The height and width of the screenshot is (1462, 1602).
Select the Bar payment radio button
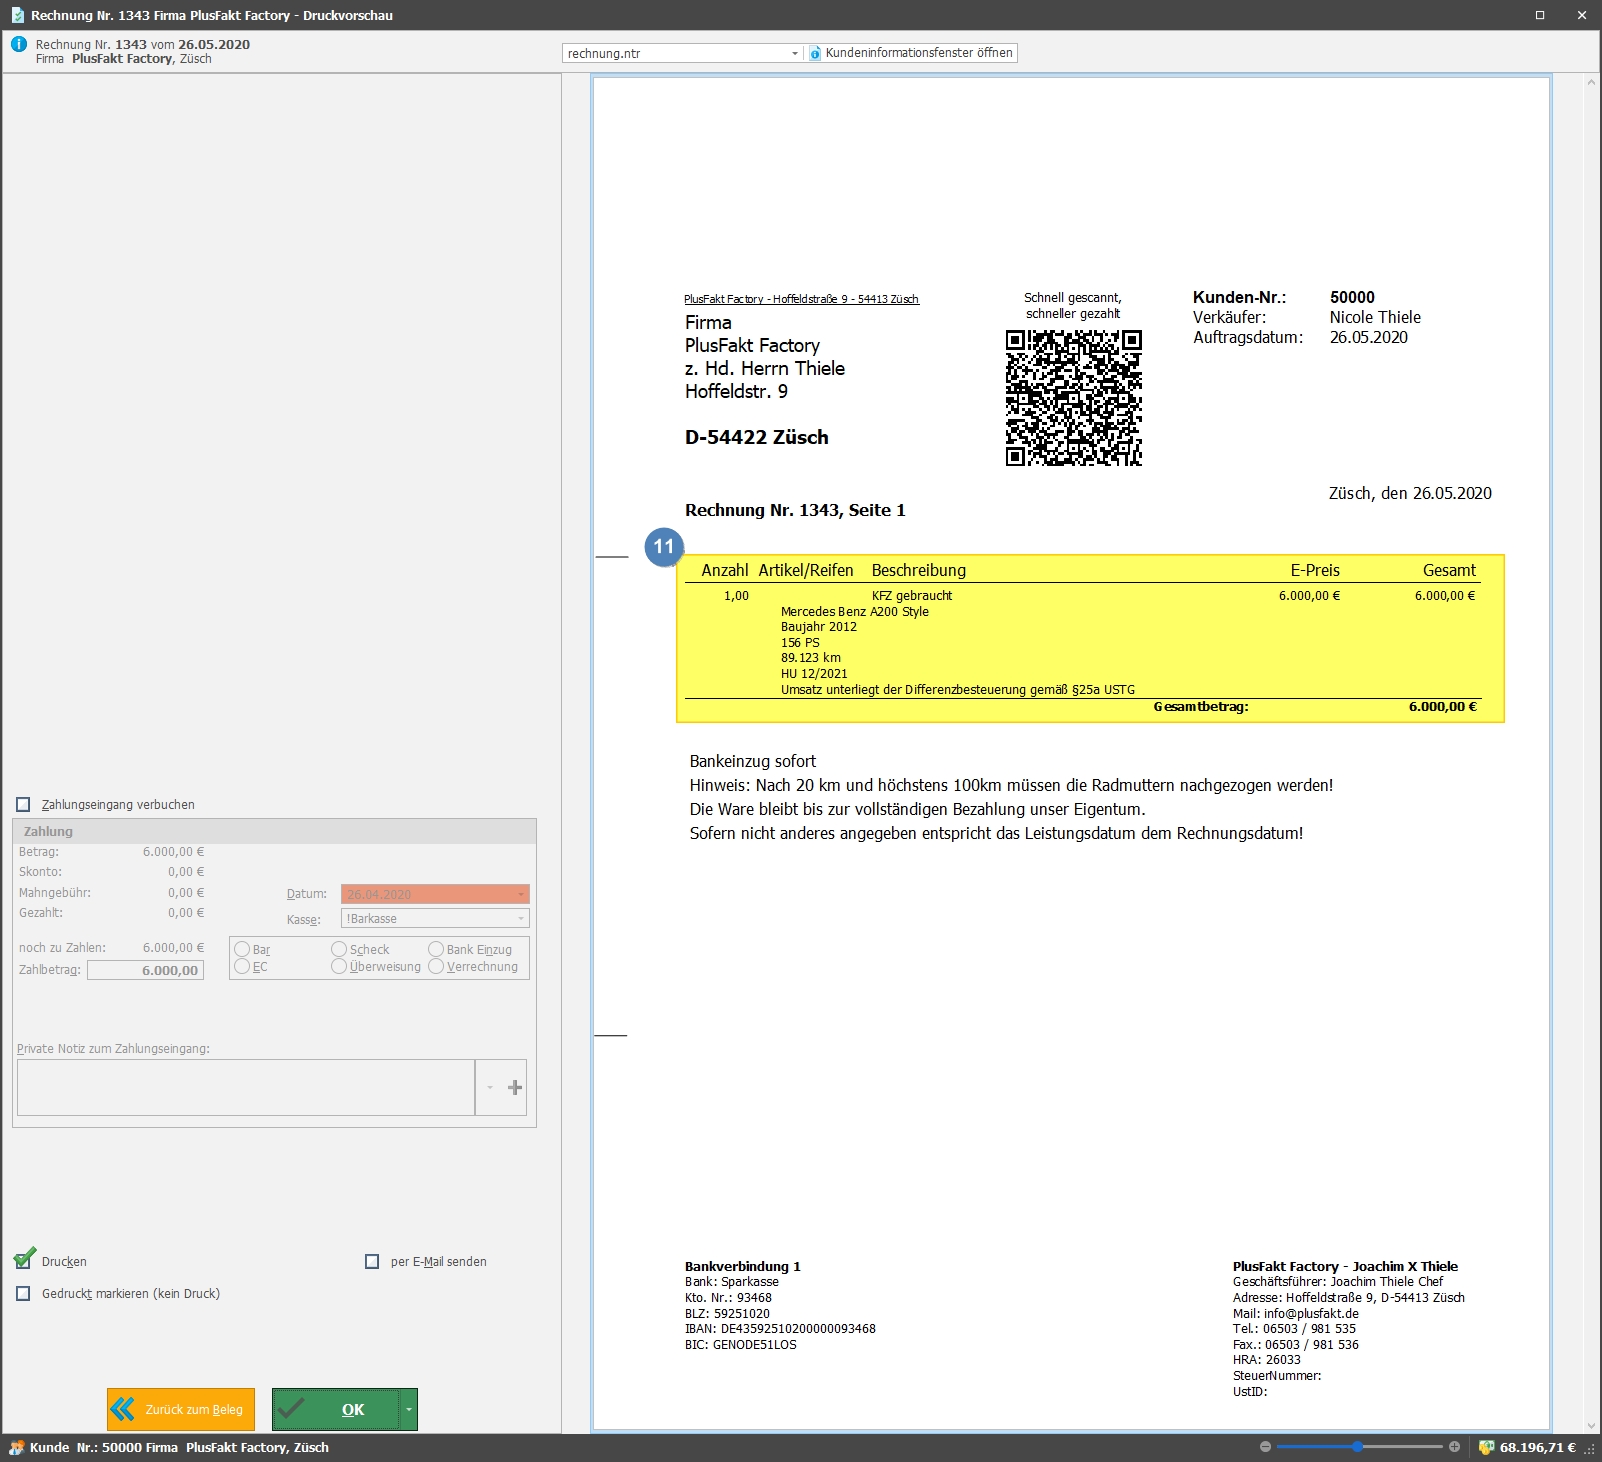(x=242, y=949)
